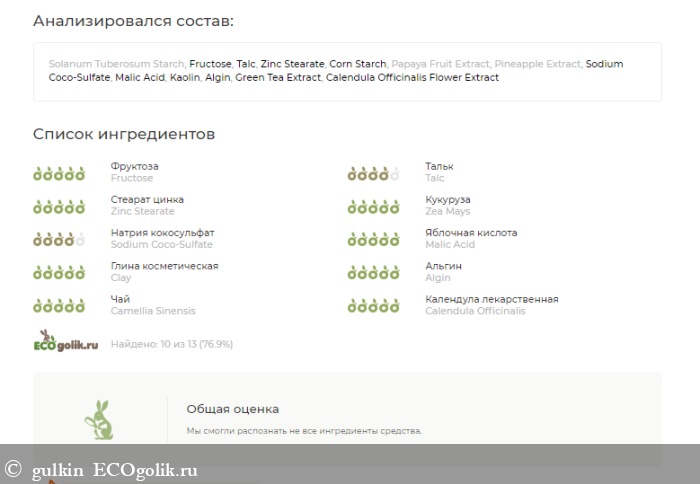Open the Стеарат цинка ingredient link
This screenshot has height=484, width=700.
coord(147,200)
